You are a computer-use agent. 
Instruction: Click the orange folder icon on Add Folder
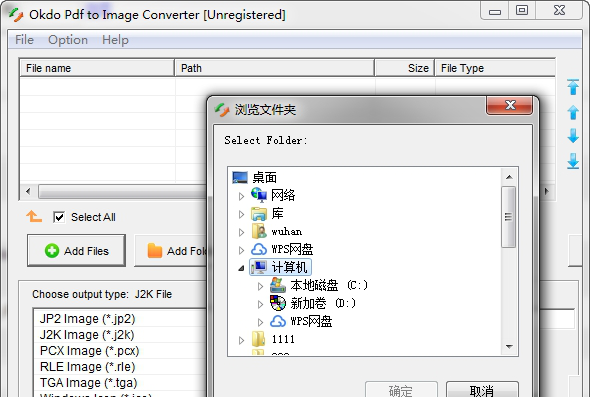[155, 251]
